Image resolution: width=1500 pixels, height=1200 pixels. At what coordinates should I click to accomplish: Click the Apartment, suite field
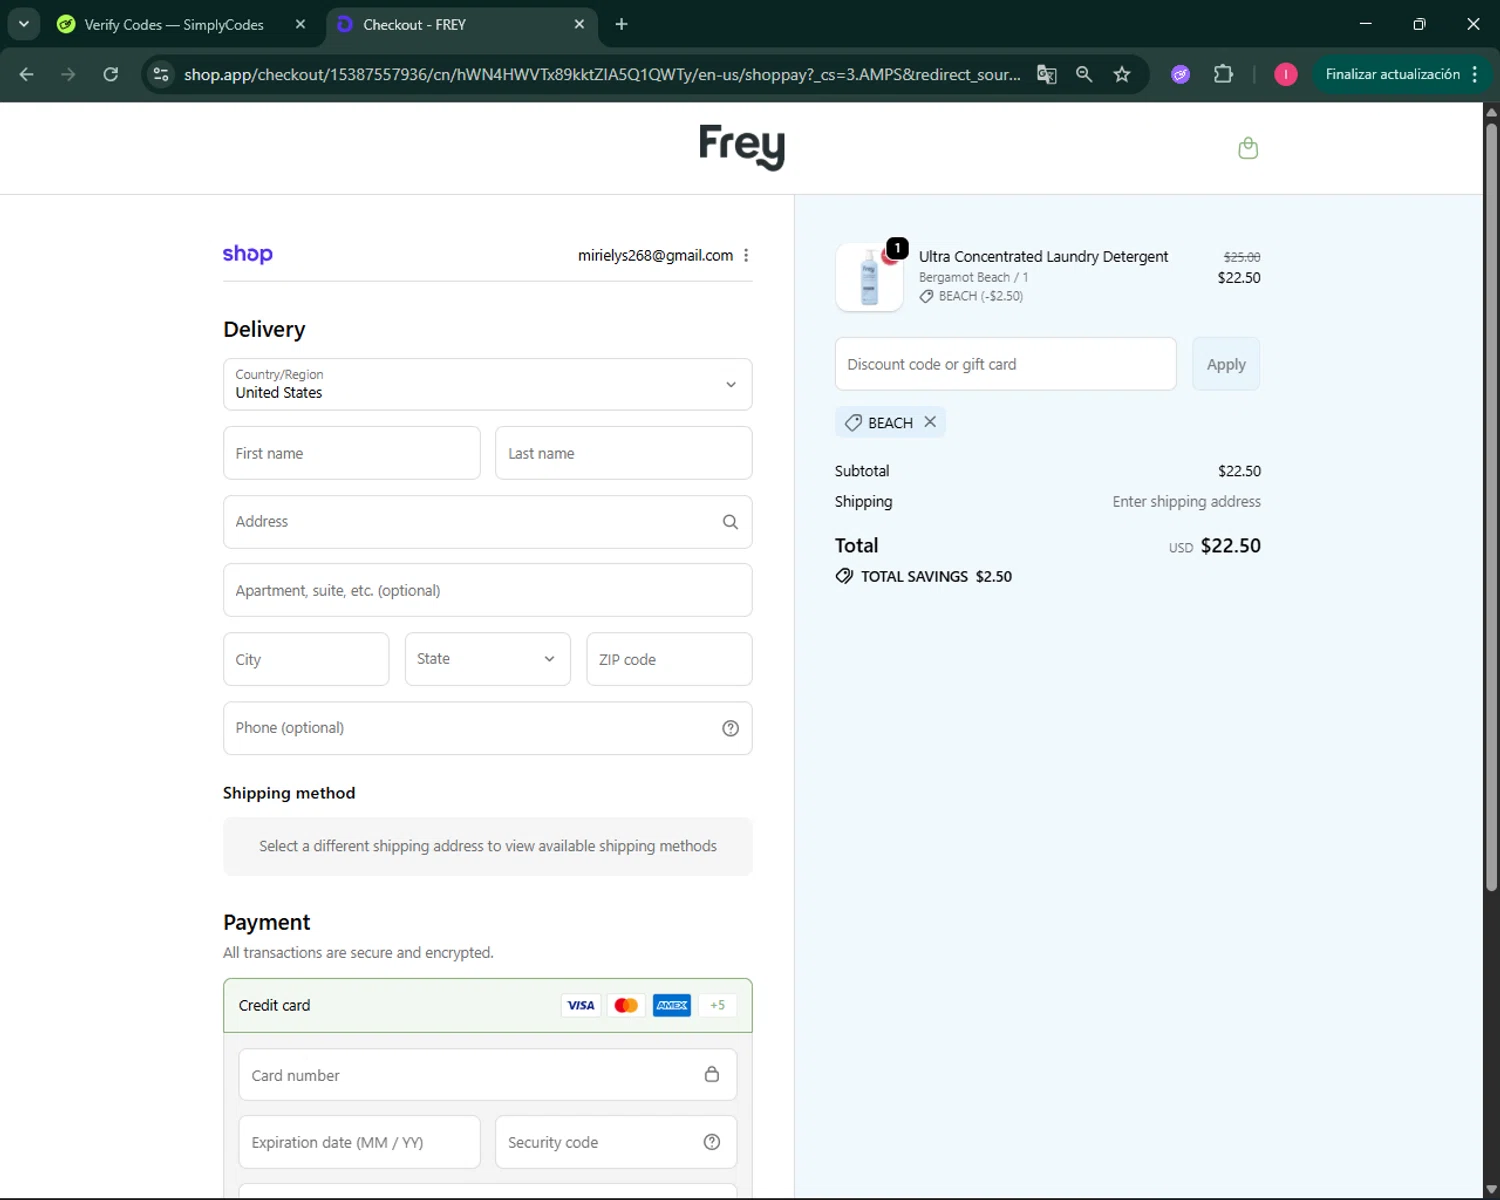(x=488, y=590)
